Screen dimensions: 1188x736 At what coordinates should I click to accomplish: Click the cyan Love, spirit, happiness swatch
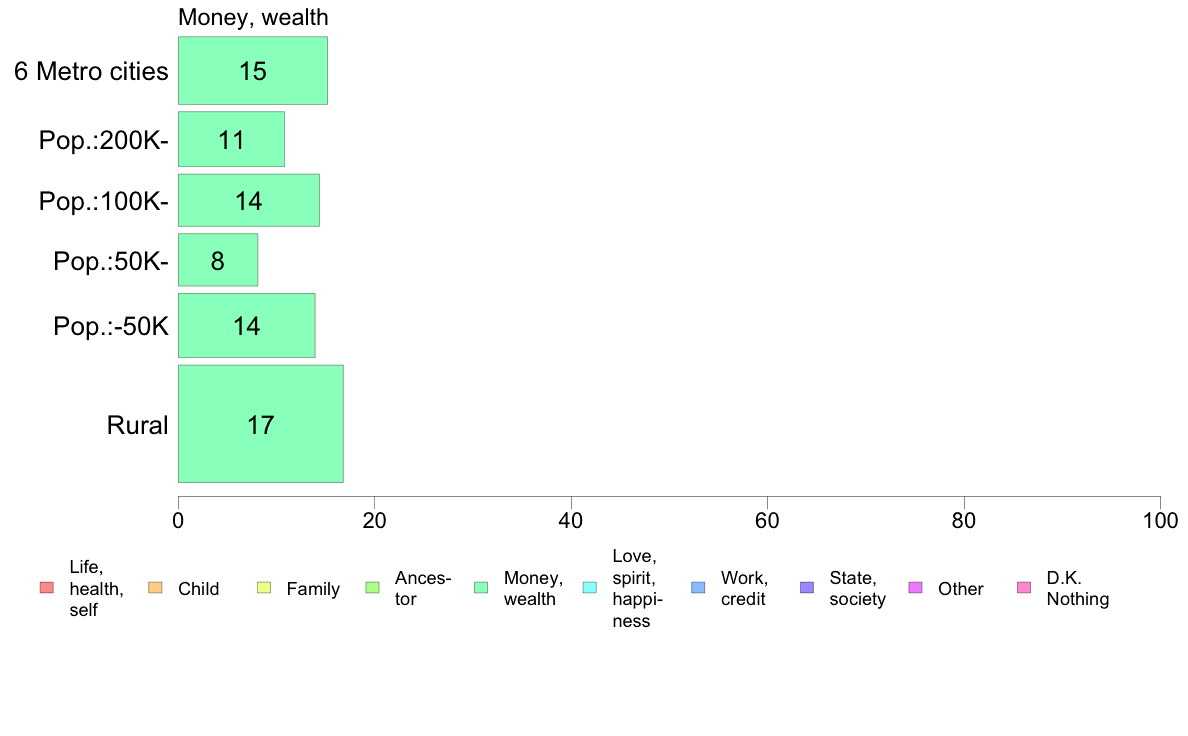[589, 587]
